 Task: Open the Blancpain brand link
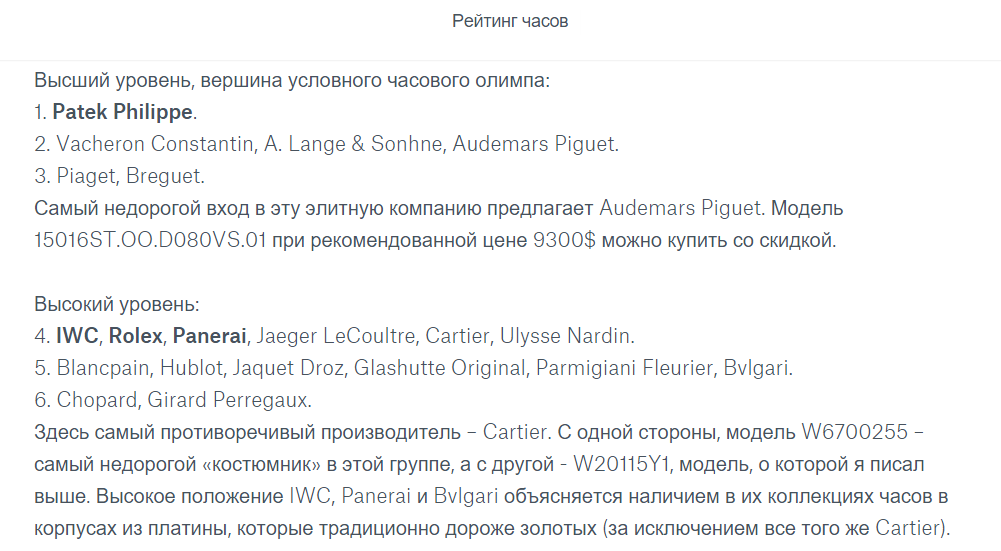[x=100, y=368]
